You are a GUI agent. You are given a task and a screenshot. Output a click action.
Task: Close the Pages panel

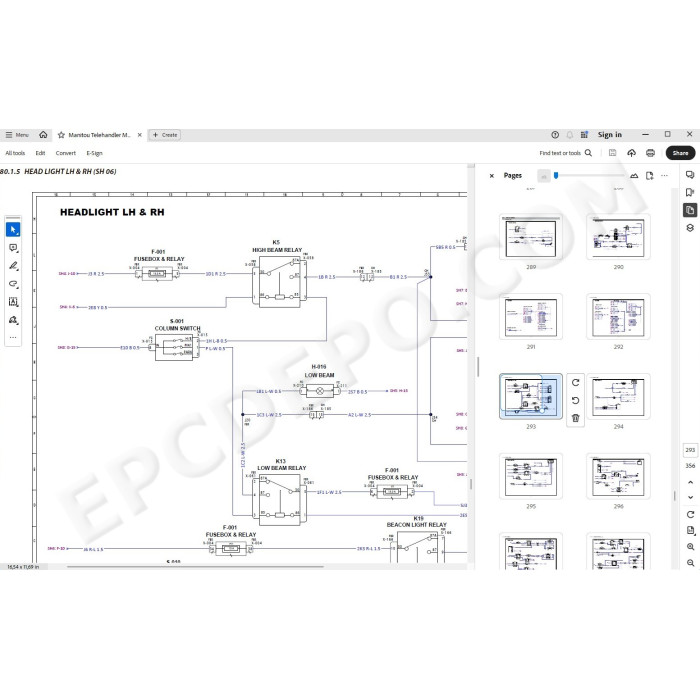492,176
